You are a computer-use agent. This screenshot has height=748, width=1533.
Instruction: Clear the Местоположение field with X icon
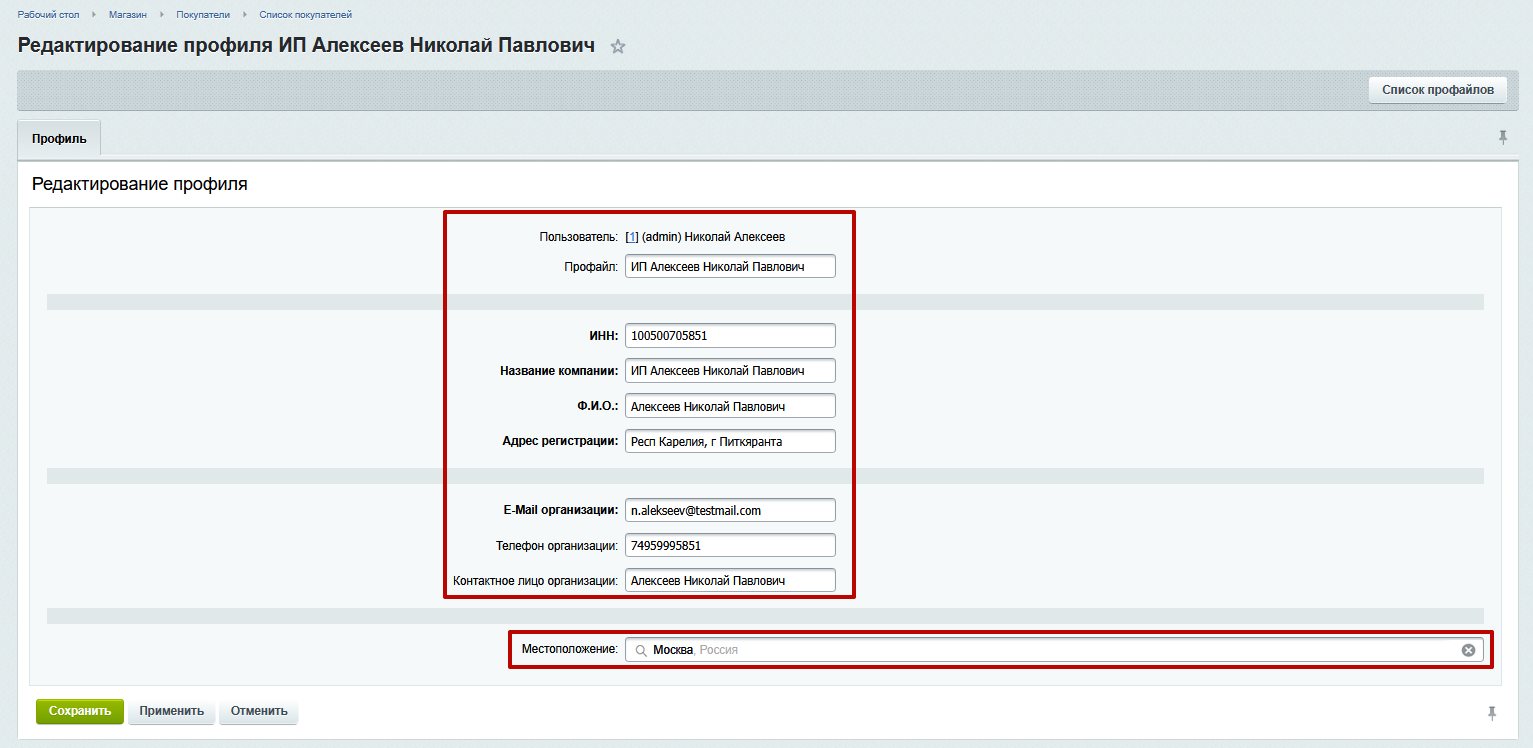point(1468,650)
